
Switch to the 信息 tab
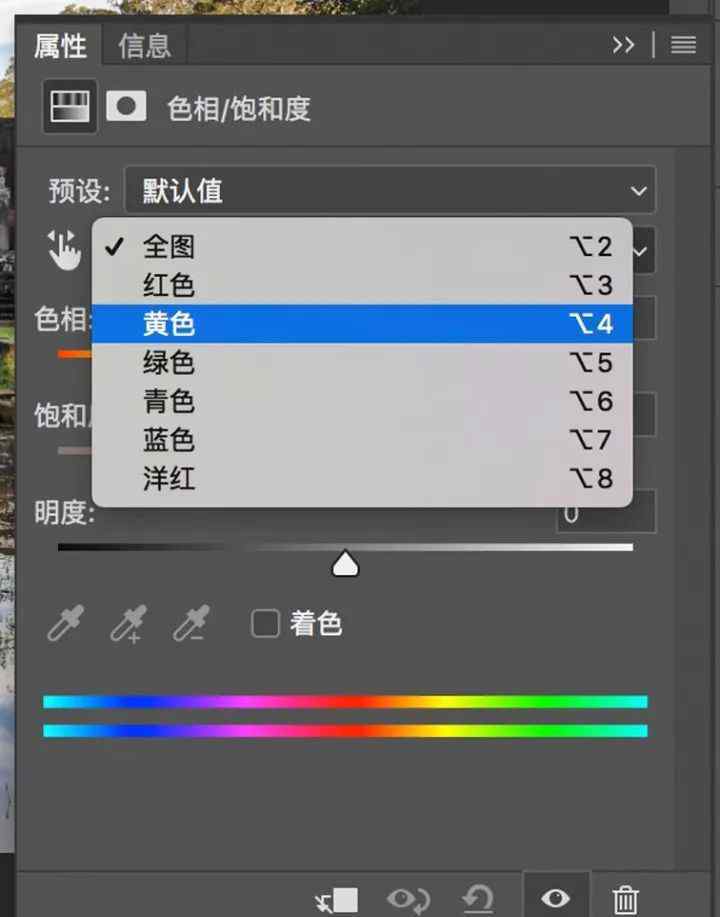pos(144,46)
